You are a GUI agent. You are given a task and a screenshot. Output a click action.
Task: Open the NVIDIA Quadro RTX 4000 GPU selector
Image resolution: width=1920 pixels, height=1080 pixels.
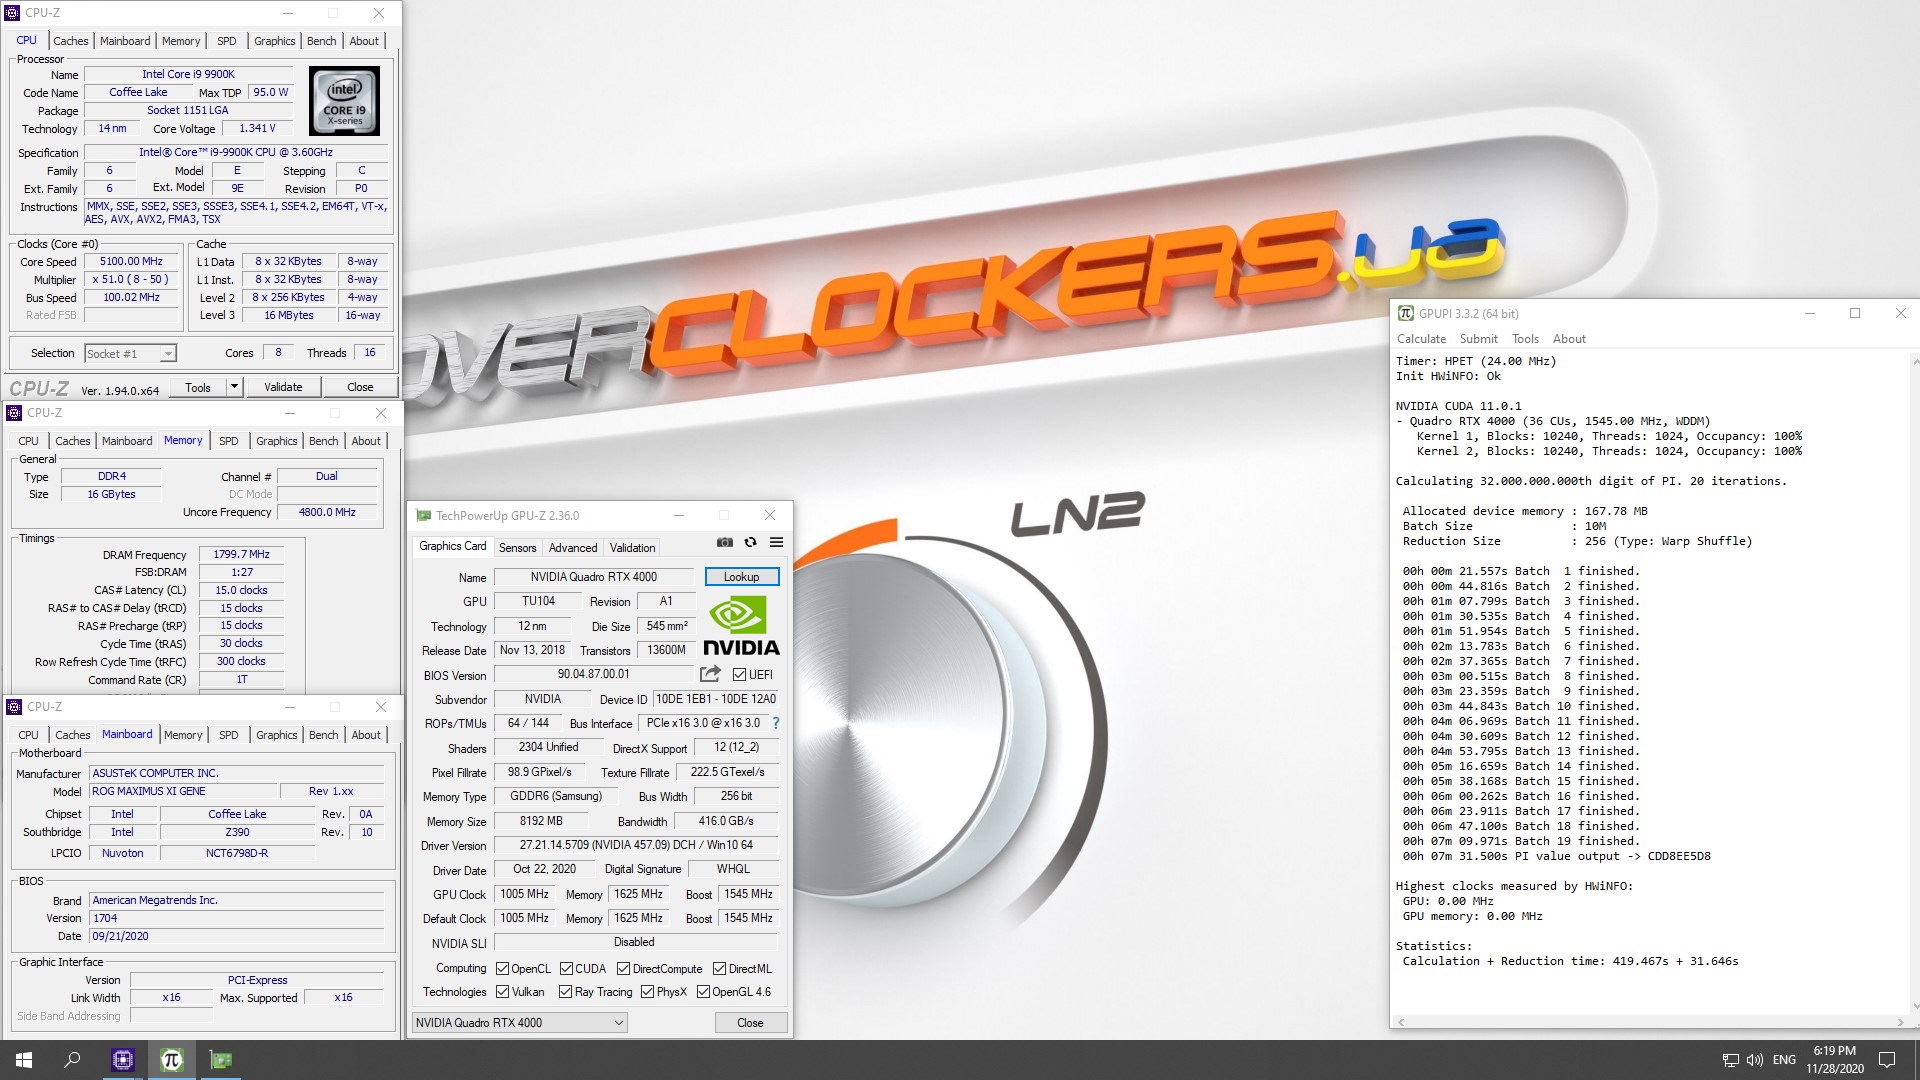(x=519, y=1023)
